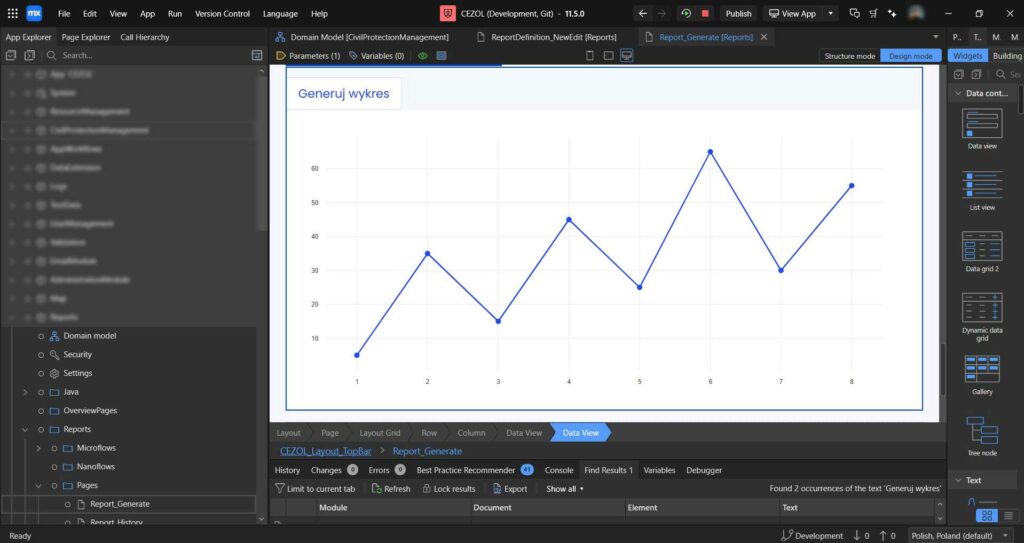Open the Version Control menu
Screen dimensions: 1024x543
[222, 14]
